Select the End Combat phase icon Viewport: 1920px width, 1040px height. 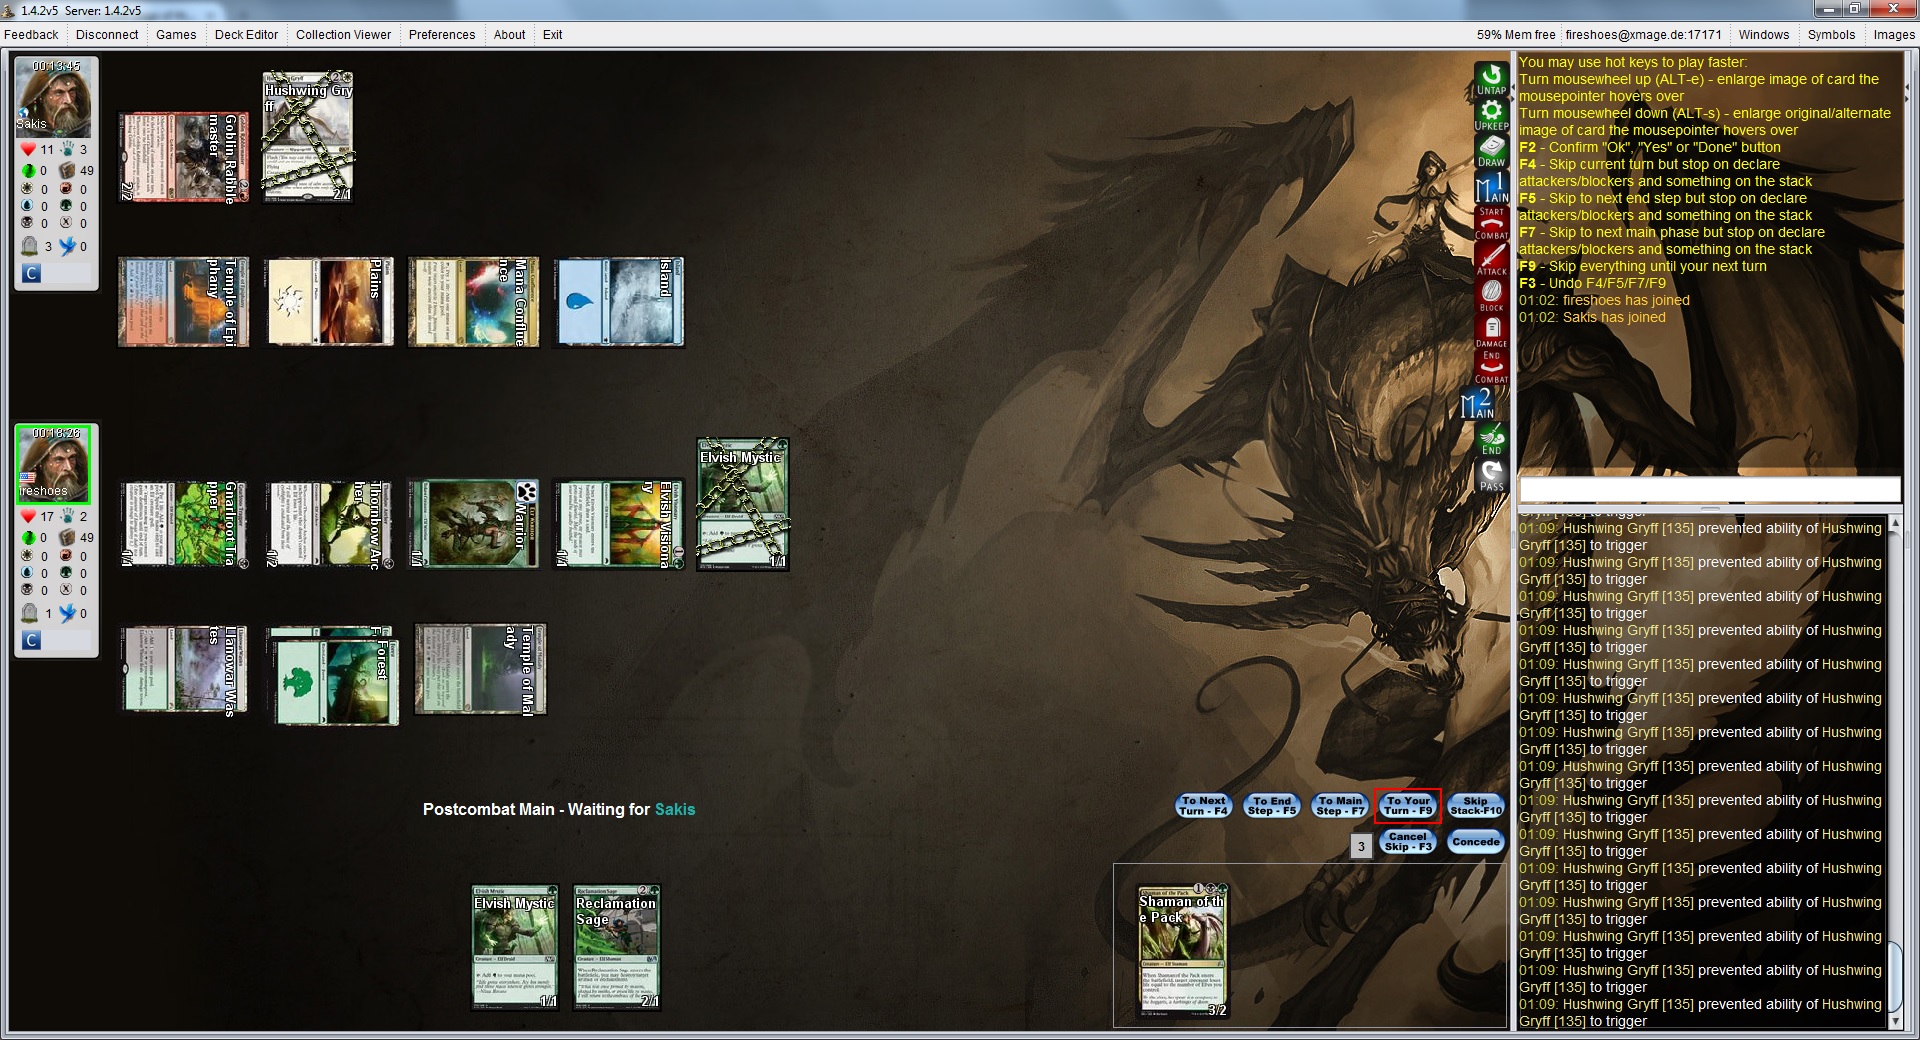(1491, 368)
